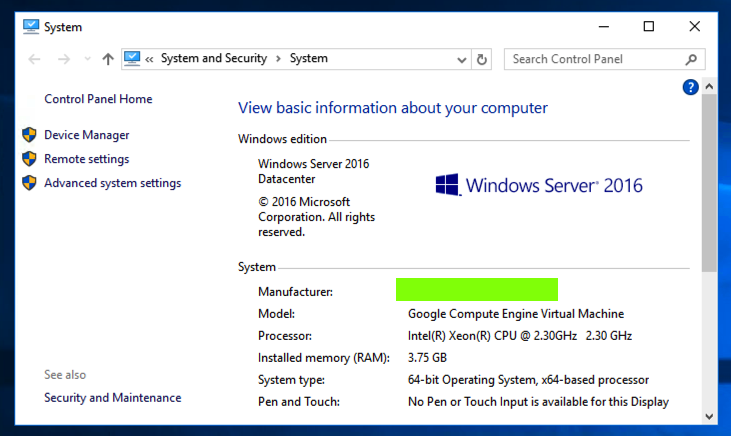Select the System breadcrumb item
The image size is (731, 436).
(x=309, y=59)
